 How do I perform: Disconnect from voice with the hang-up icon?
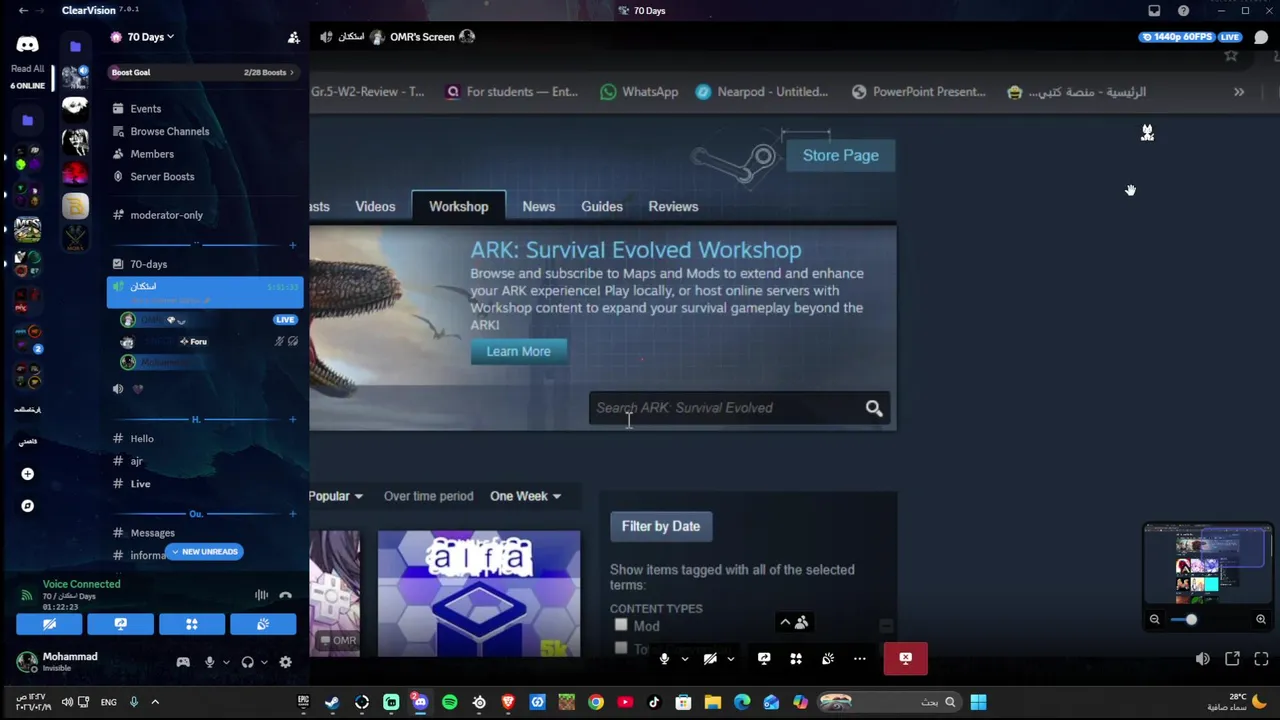pos(285,595)
